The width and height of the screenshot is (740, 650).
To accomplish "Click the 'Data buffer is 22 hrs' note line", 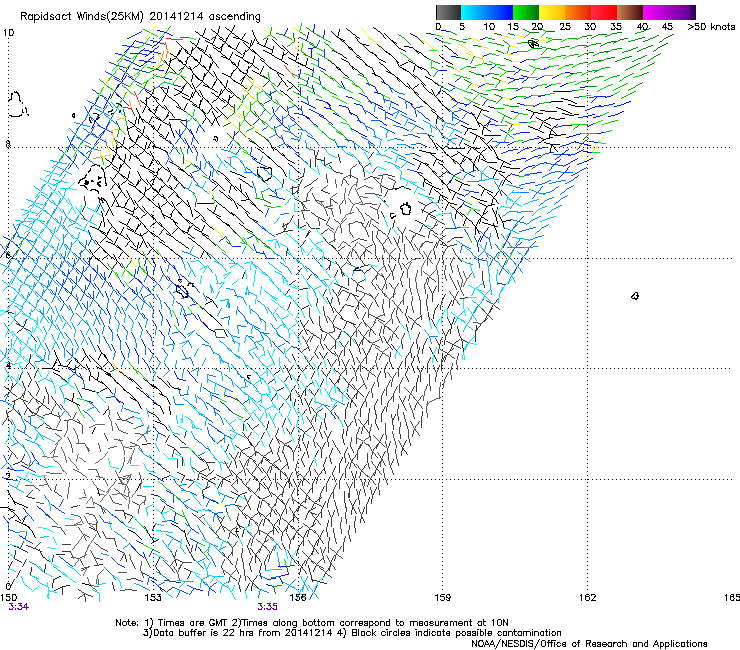I will pyautogui.click(x=352, y=633).
